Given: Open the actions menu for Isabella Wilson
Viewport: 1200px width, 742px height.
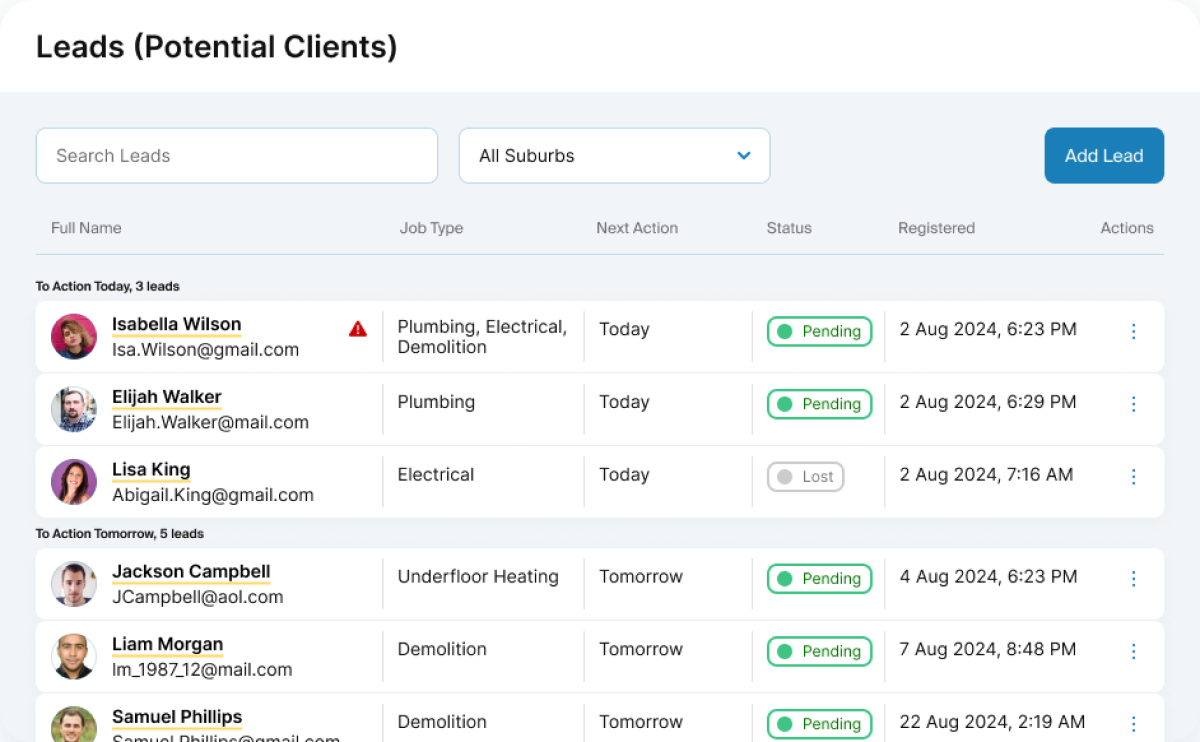Looking at the screenshot, I should (1133, 331).
